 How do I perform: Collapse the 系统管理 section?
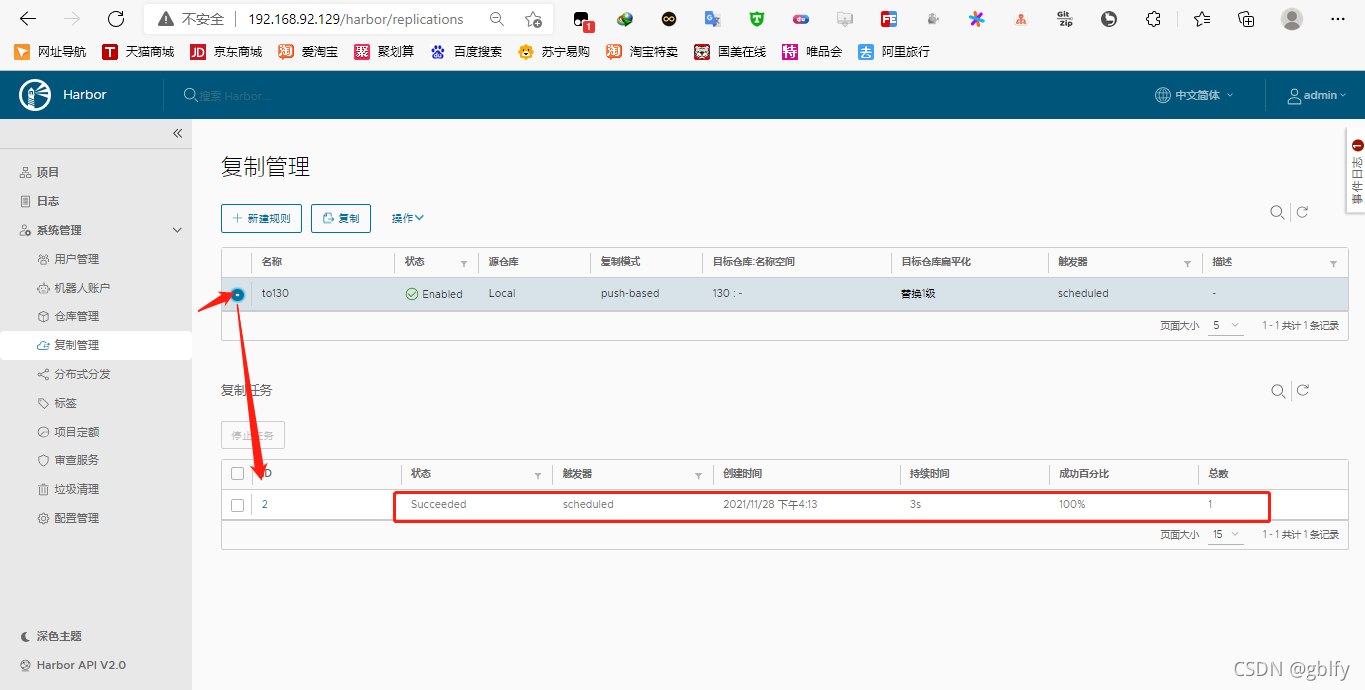[177, 230]
